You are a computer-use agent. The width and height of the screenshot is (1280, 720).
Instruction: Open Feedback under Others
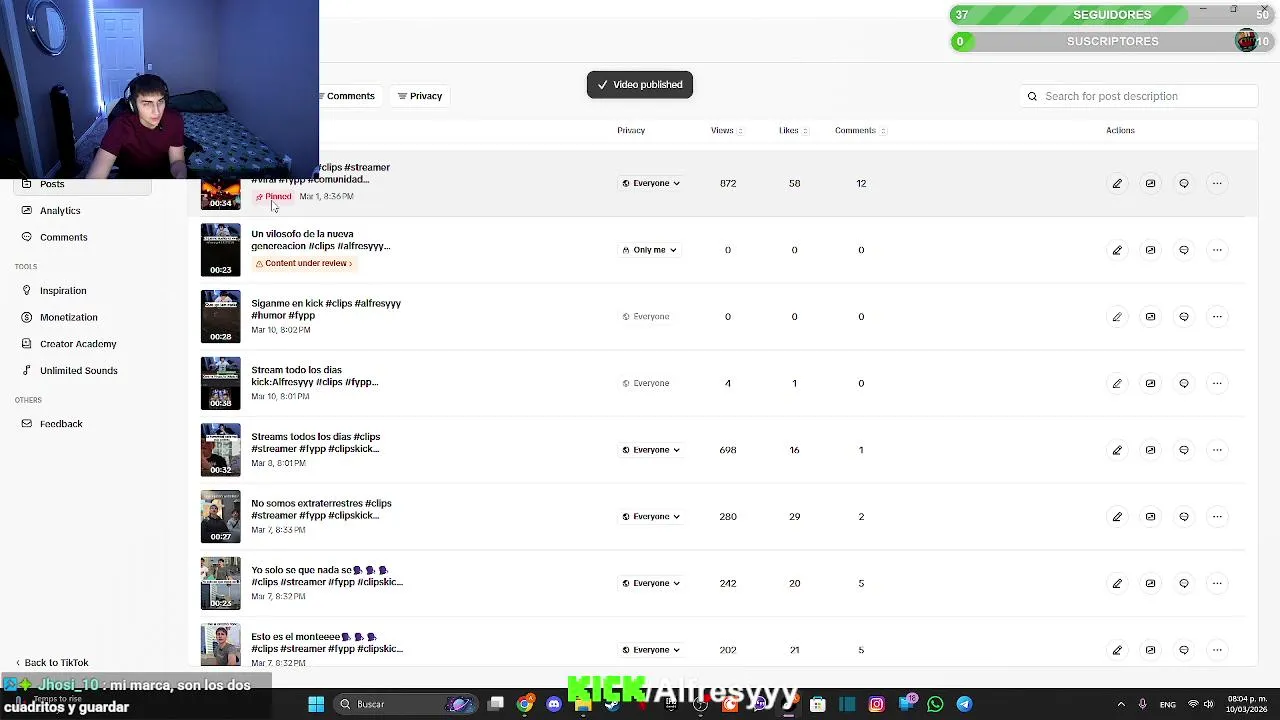click(x=61, y=424)
